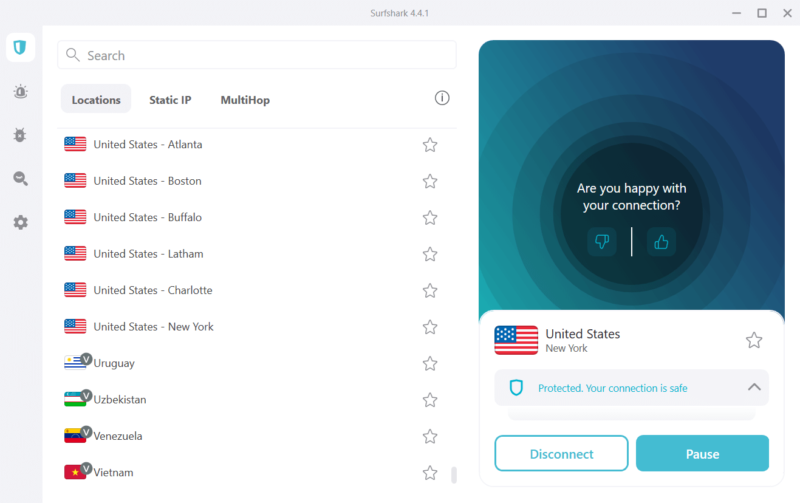Star the United States - New York list row

point(430,327)
